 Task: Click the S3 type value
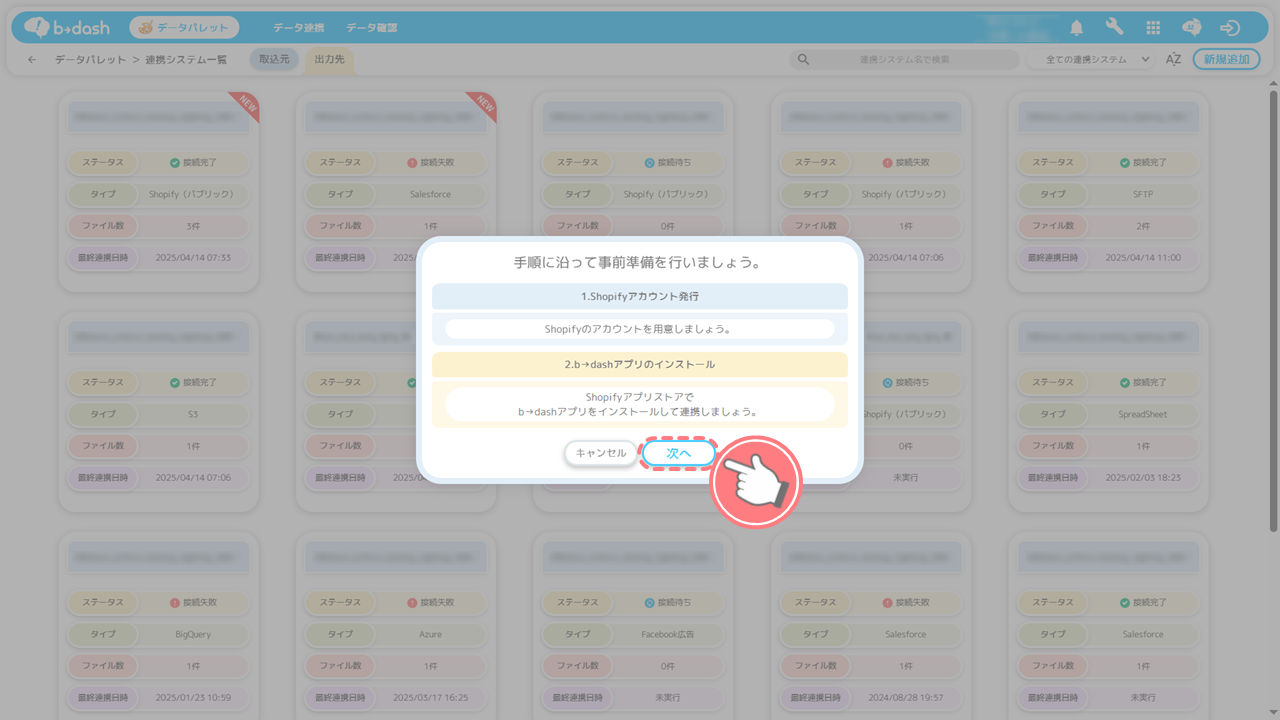pos(192,414)
